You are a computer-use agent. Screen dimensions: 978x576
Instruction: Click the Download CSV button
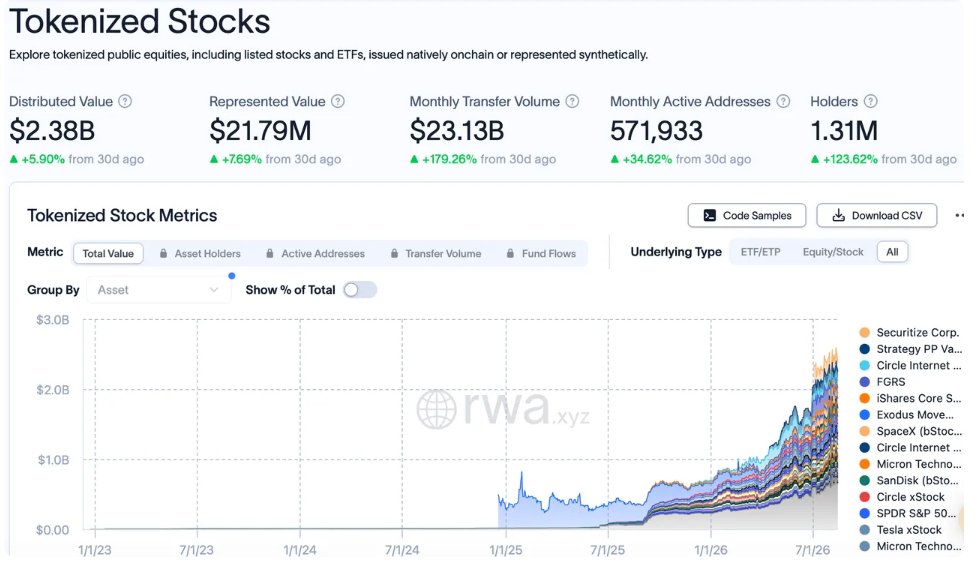point(876,215)
